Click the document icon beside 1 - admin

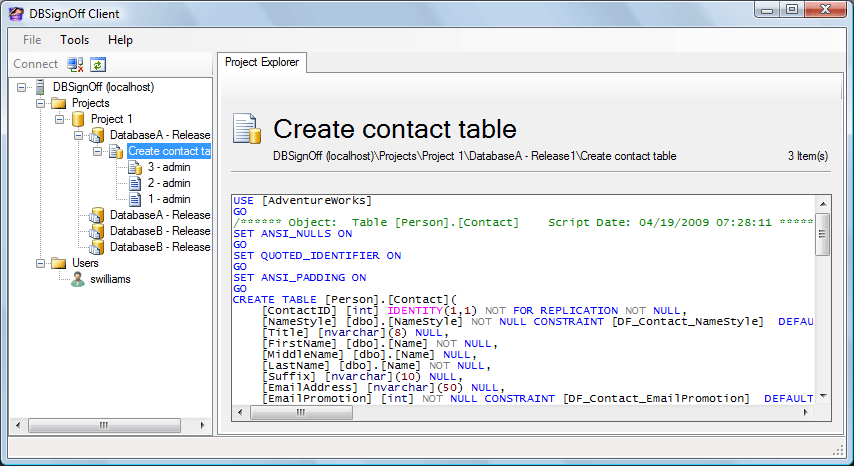pos(135,199)
